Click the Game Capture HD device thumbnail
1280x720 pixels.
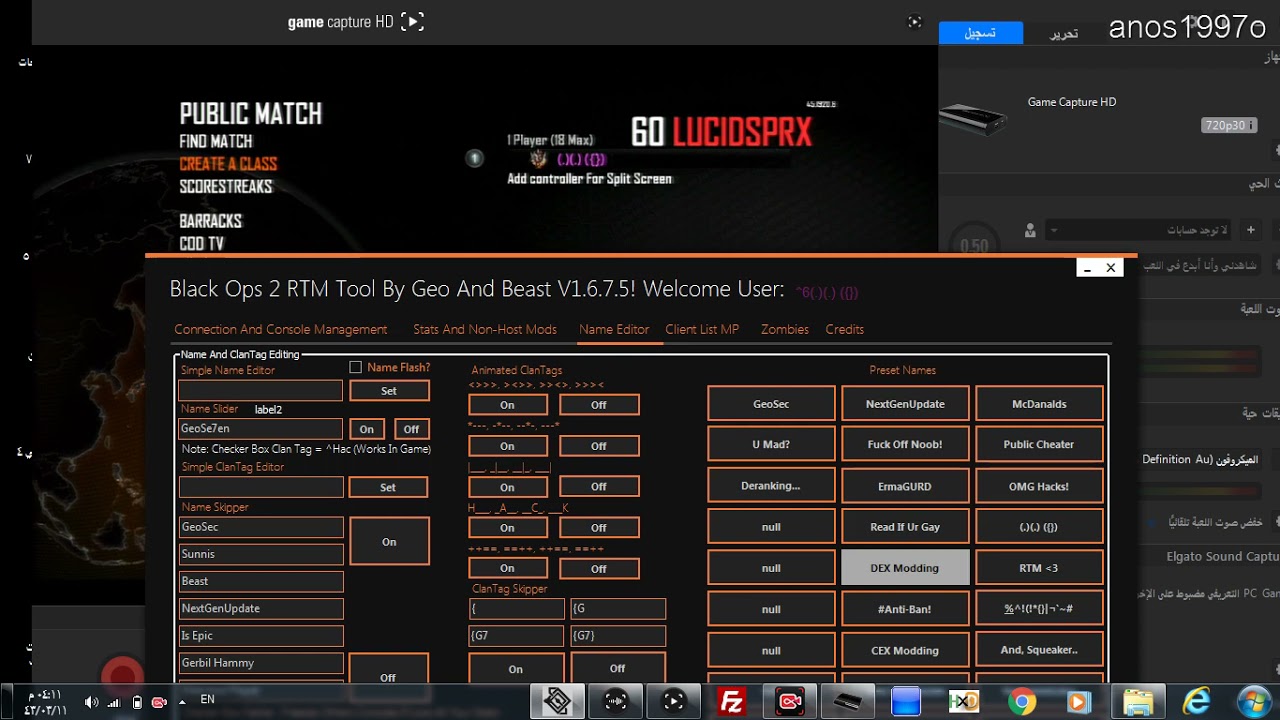point(975,121)
